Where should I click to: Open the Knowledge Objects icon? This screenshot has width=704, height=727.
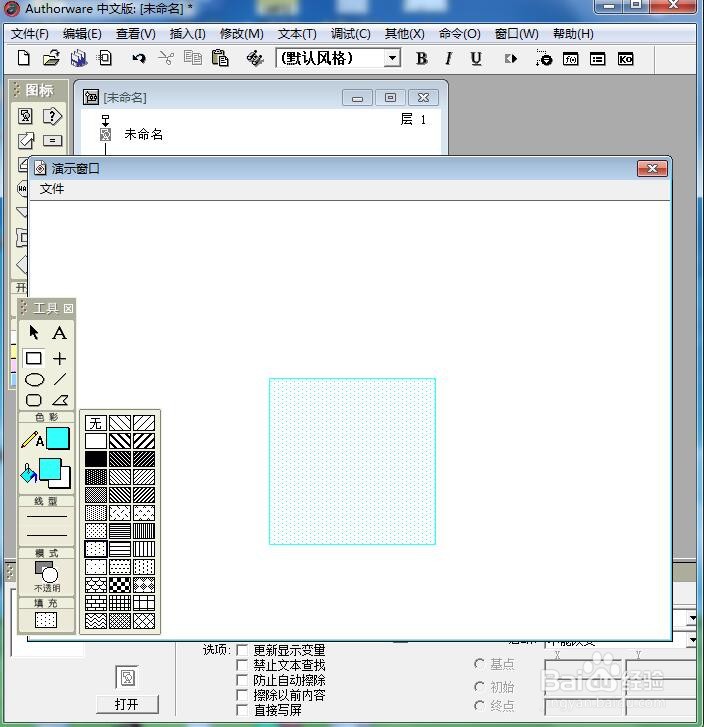tap(625, 59)
